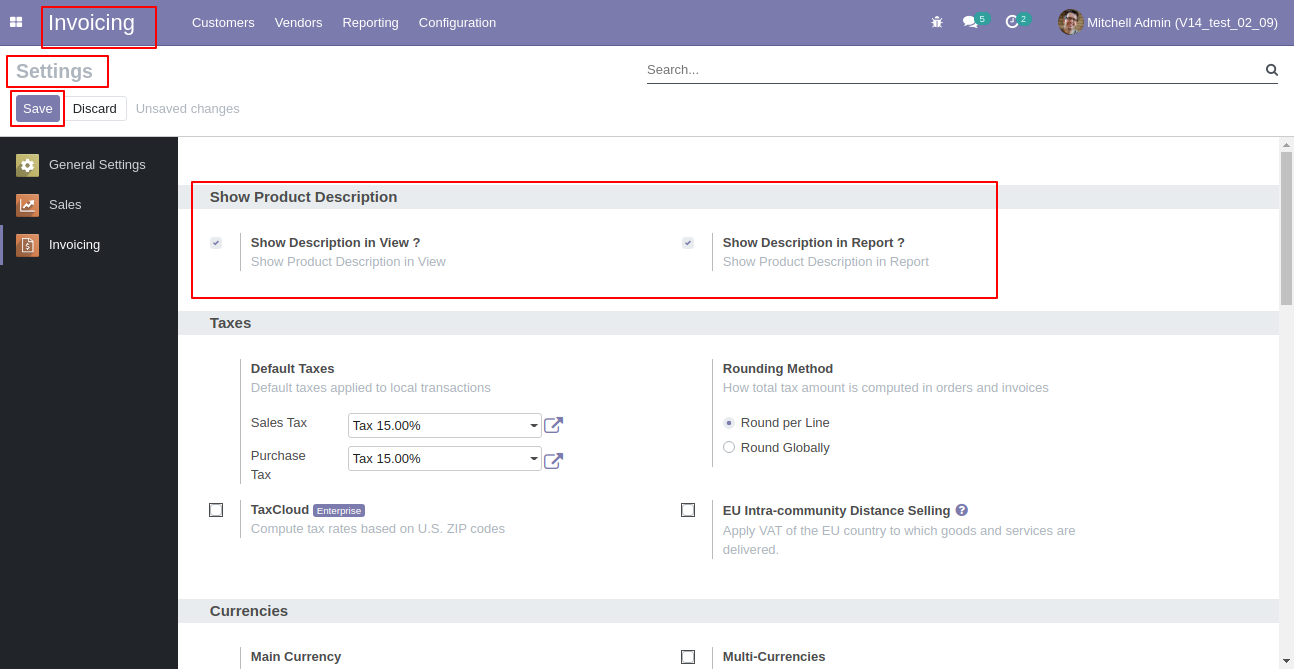Click the Sales chart icon
This screenshot has width=1294, height=669.
pos(28,205)
